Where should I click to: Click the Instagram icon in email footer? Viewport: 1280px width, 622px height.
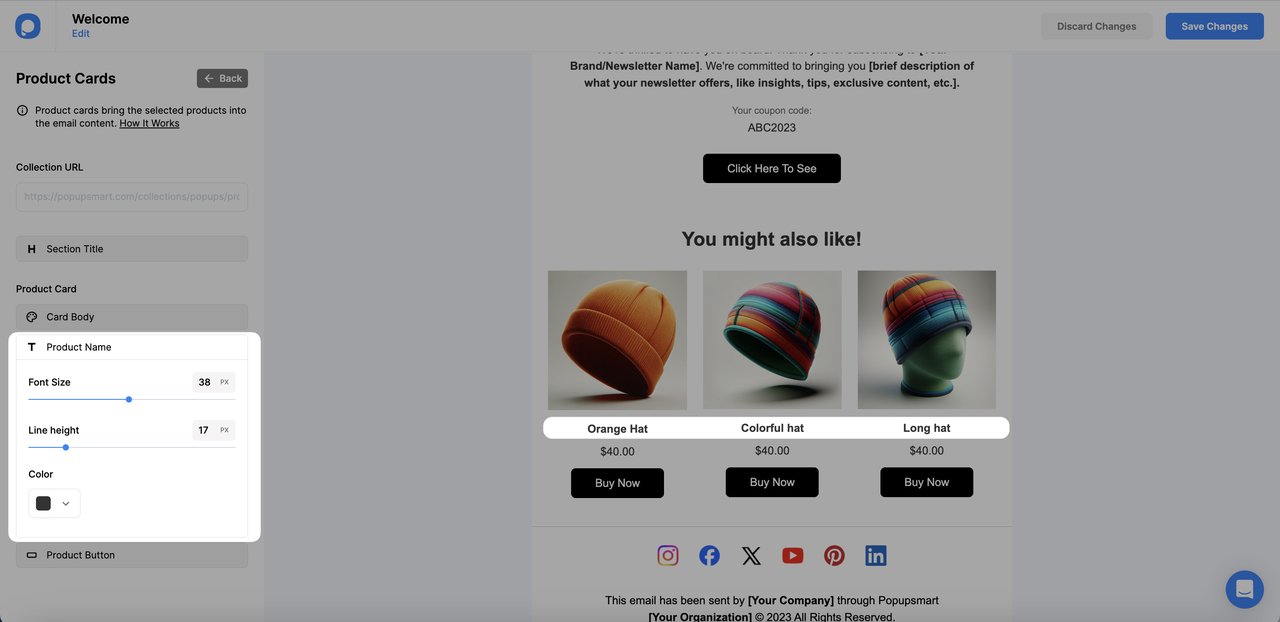coord(668,555)
